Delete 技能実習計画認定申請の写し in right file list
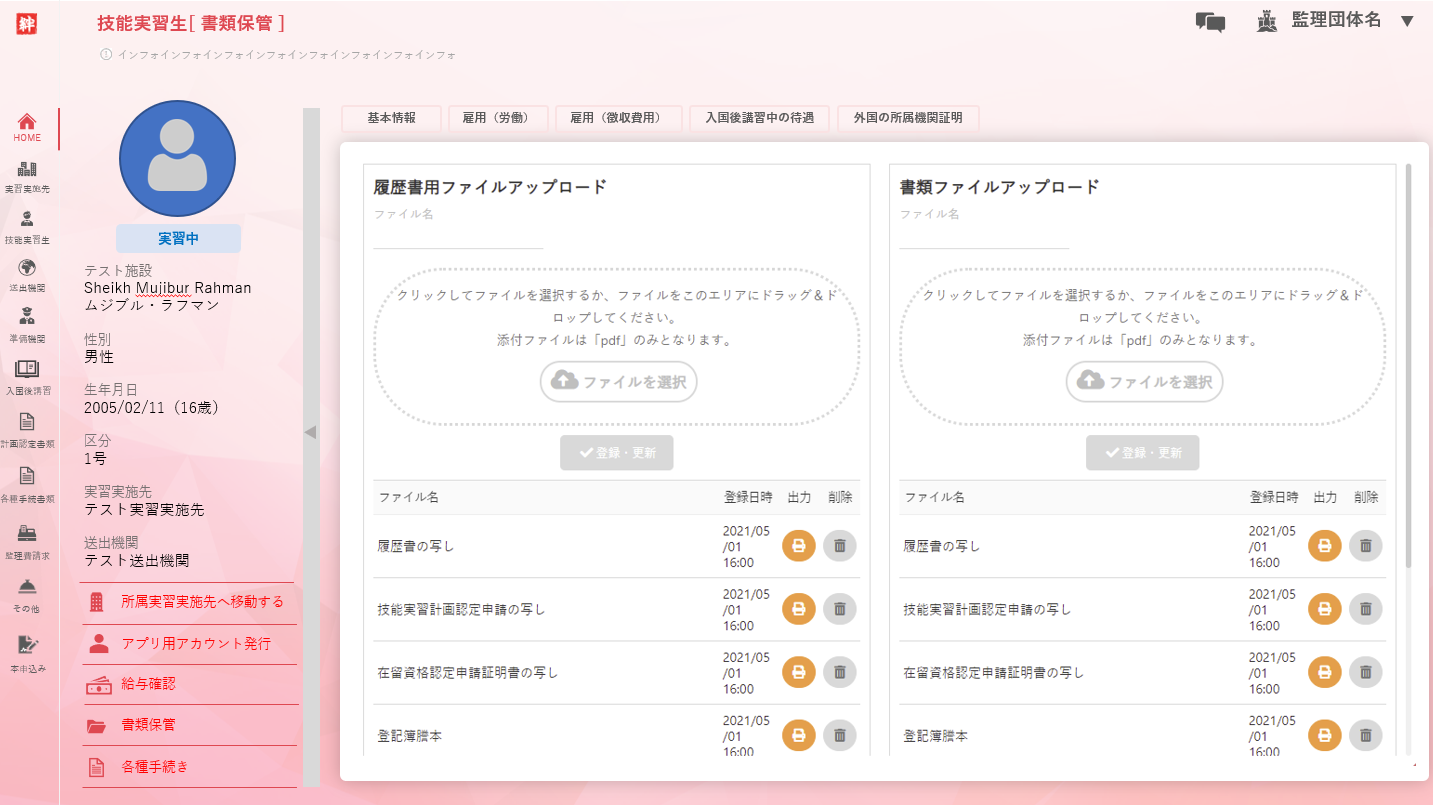Viewport: 1433px width, 805px height. pyautogui.click(x=1365, y=609)
